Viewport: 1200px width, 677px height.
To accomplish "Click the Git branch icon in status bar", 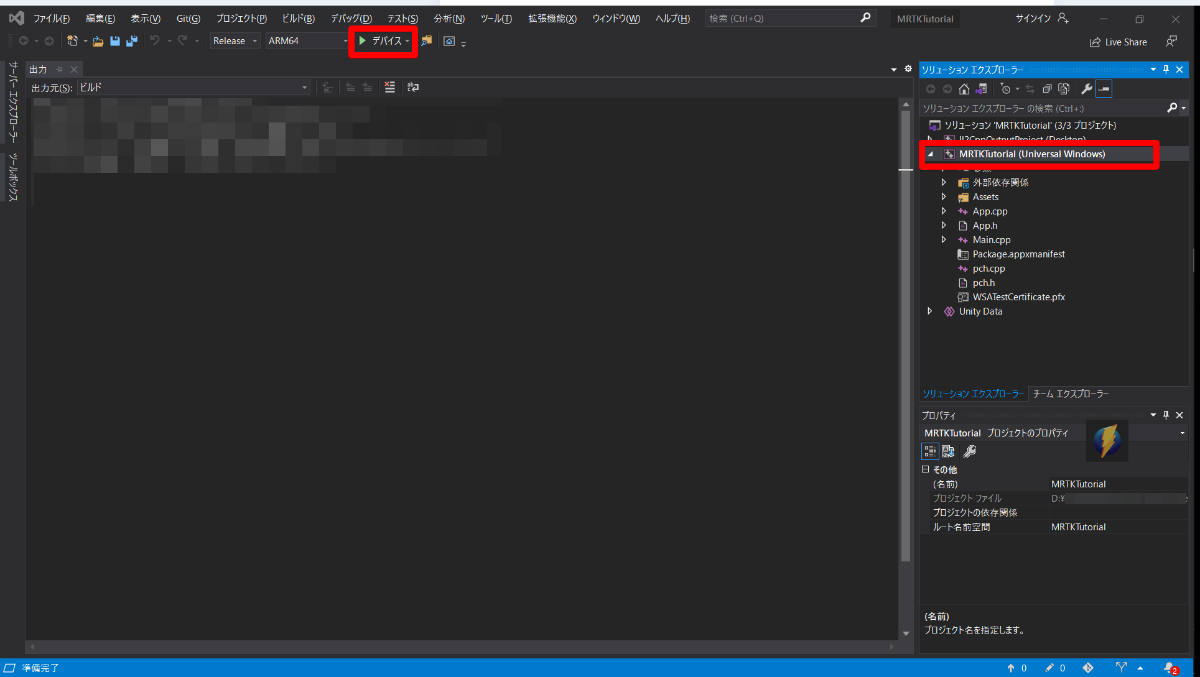I will 1121,667.
